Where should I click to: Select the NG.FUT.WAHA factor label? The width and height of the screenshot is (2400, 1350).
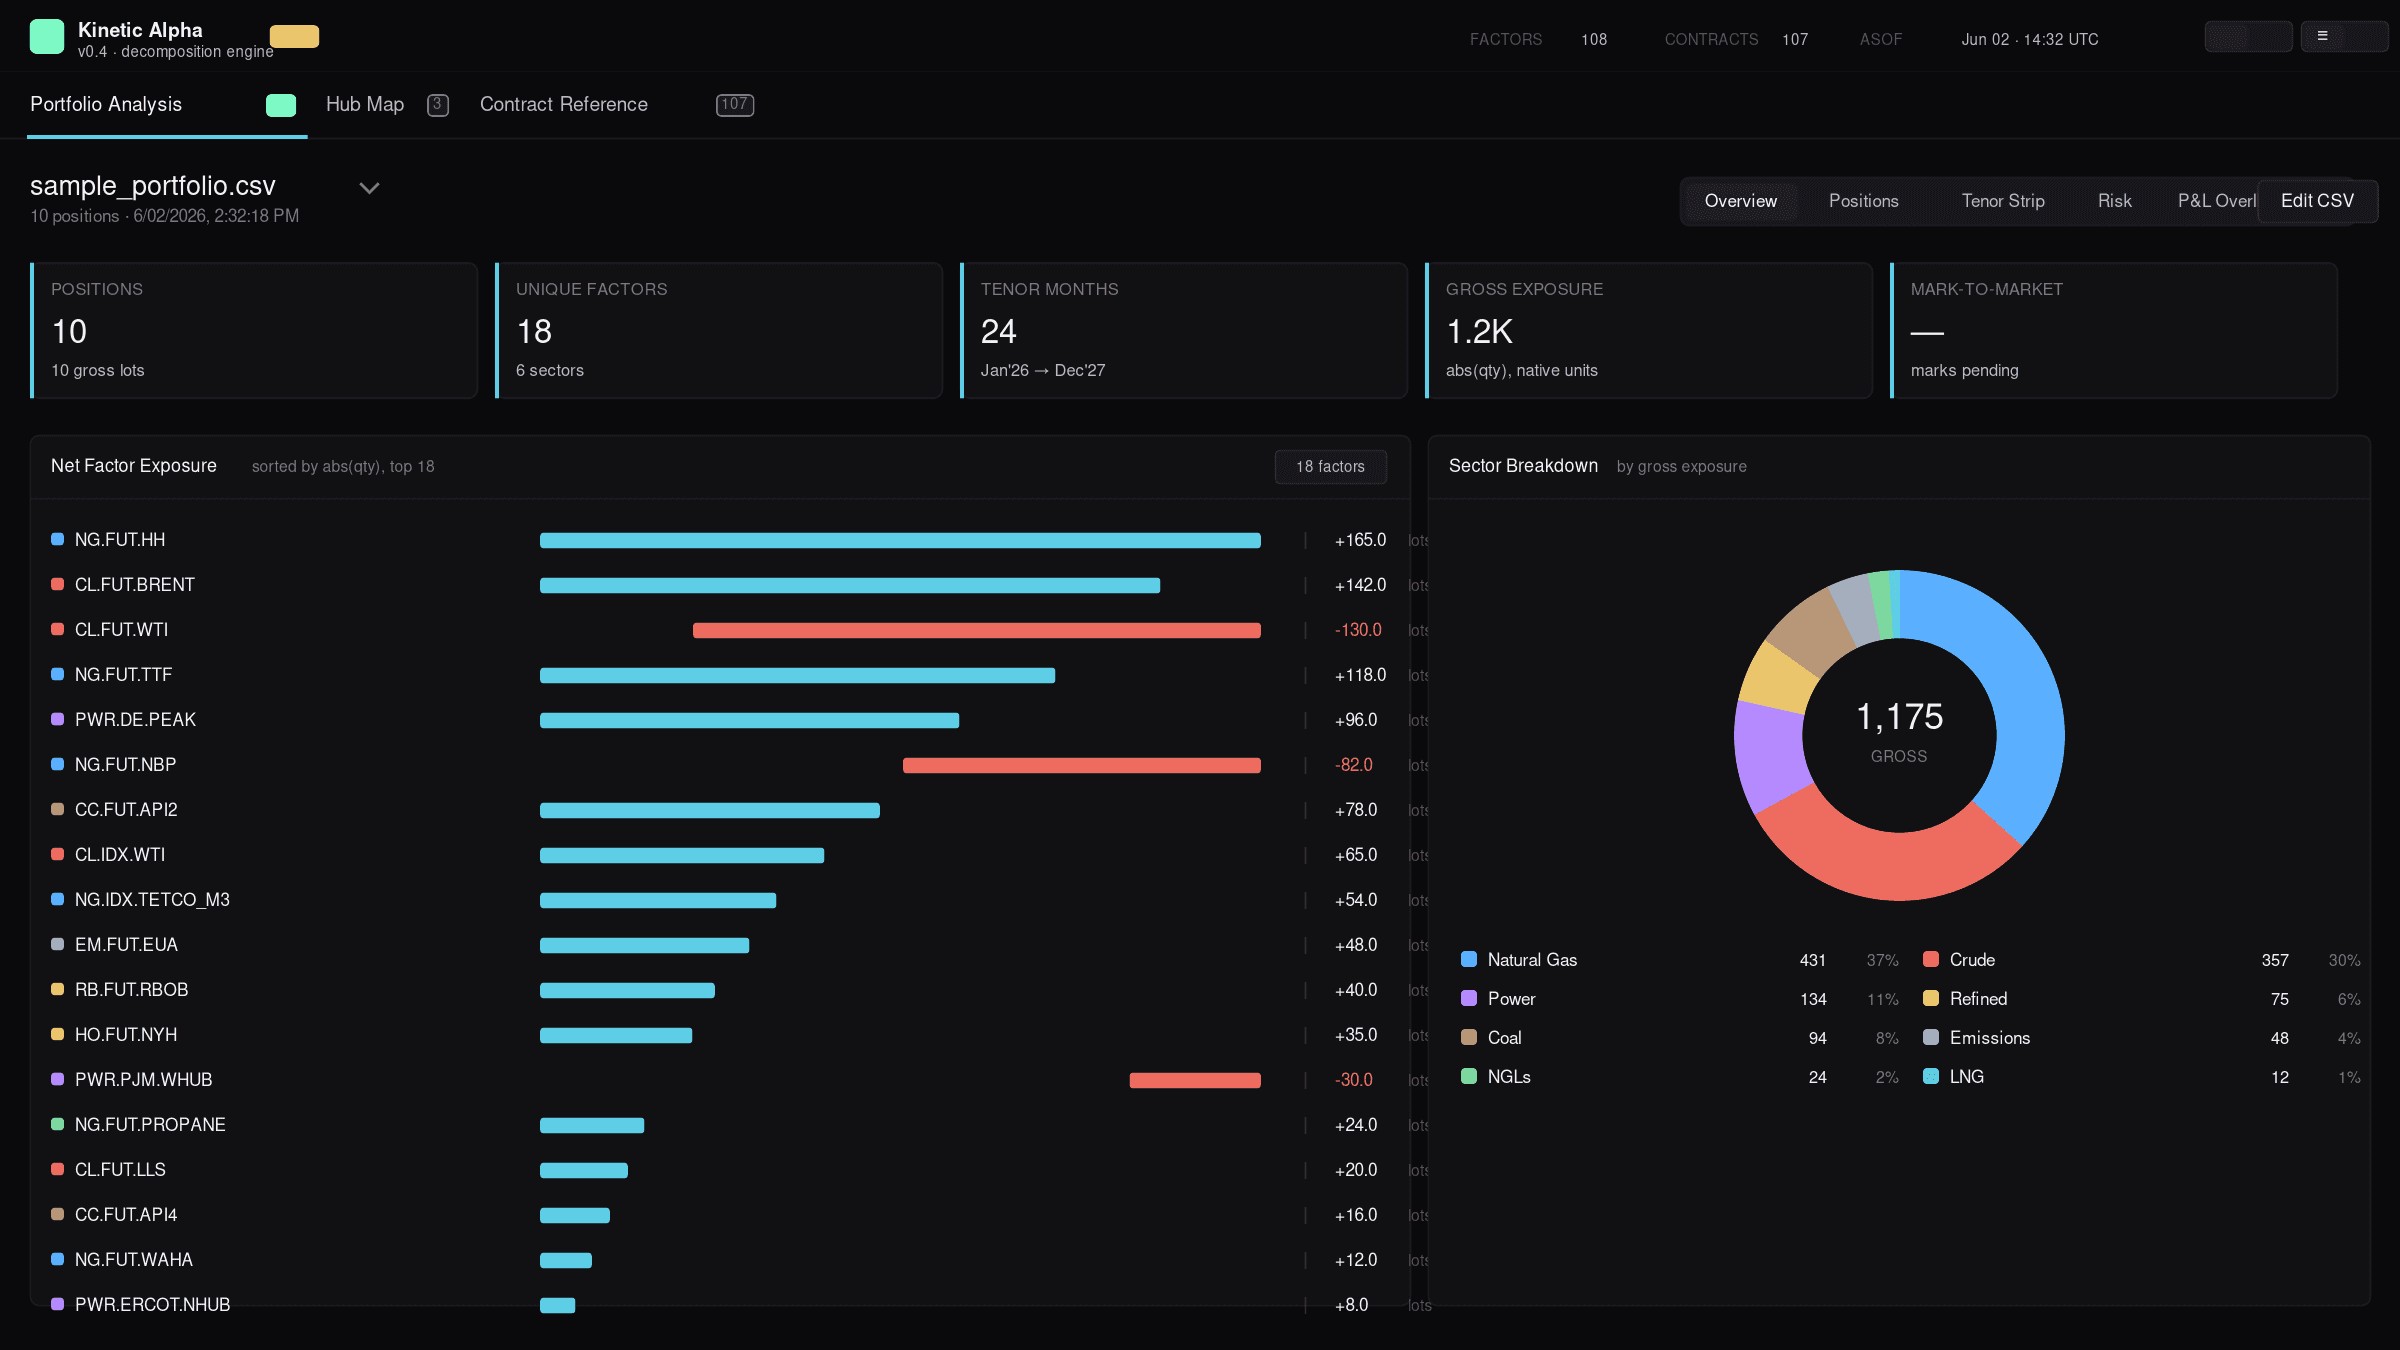pos(134,1260)
